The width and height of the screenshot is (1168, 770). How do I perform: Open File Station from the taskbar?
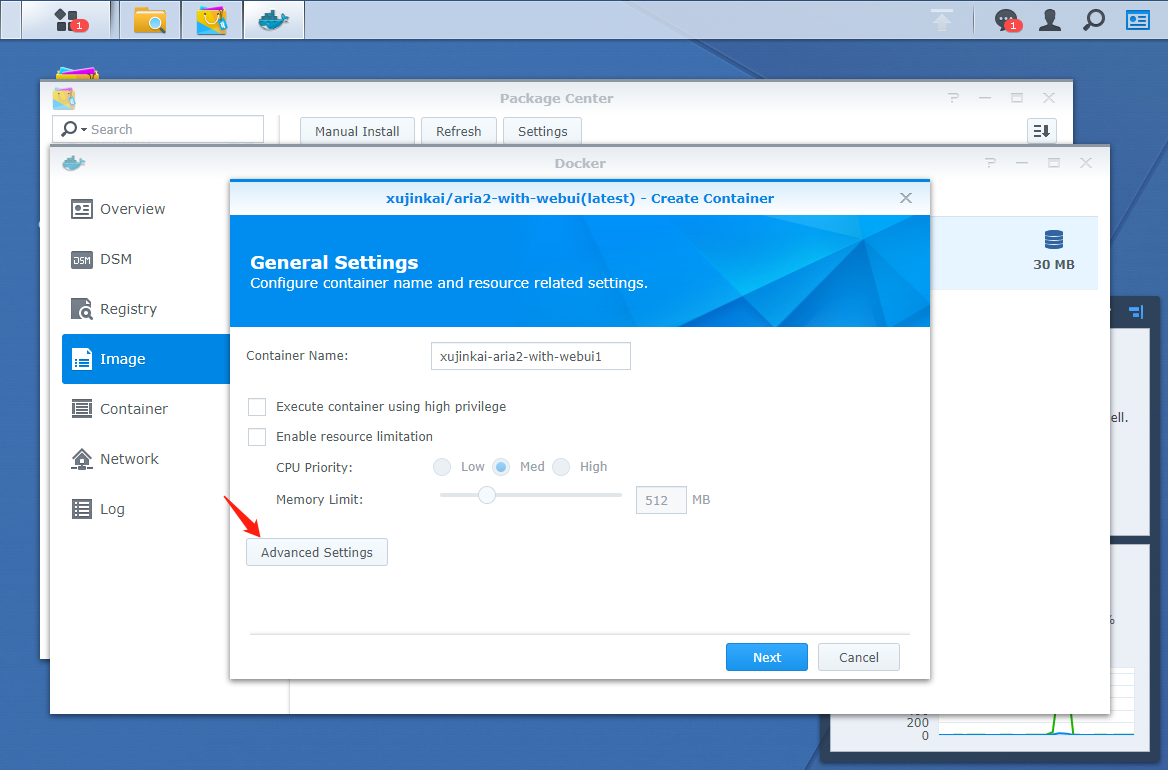(150, 20)
